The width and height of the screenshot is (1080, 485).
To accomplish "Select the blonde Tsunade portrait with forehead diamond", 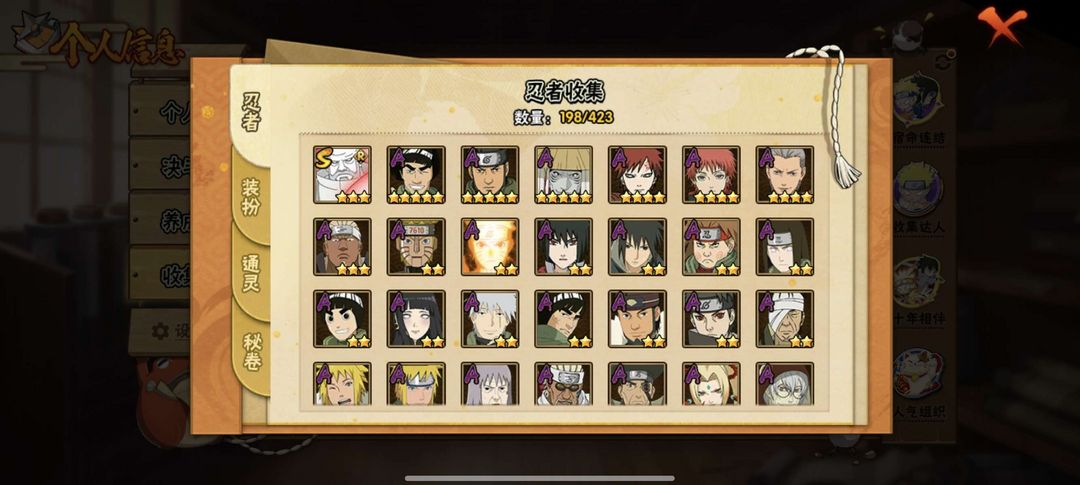I will pyautogui.click(x=711, y=384).
